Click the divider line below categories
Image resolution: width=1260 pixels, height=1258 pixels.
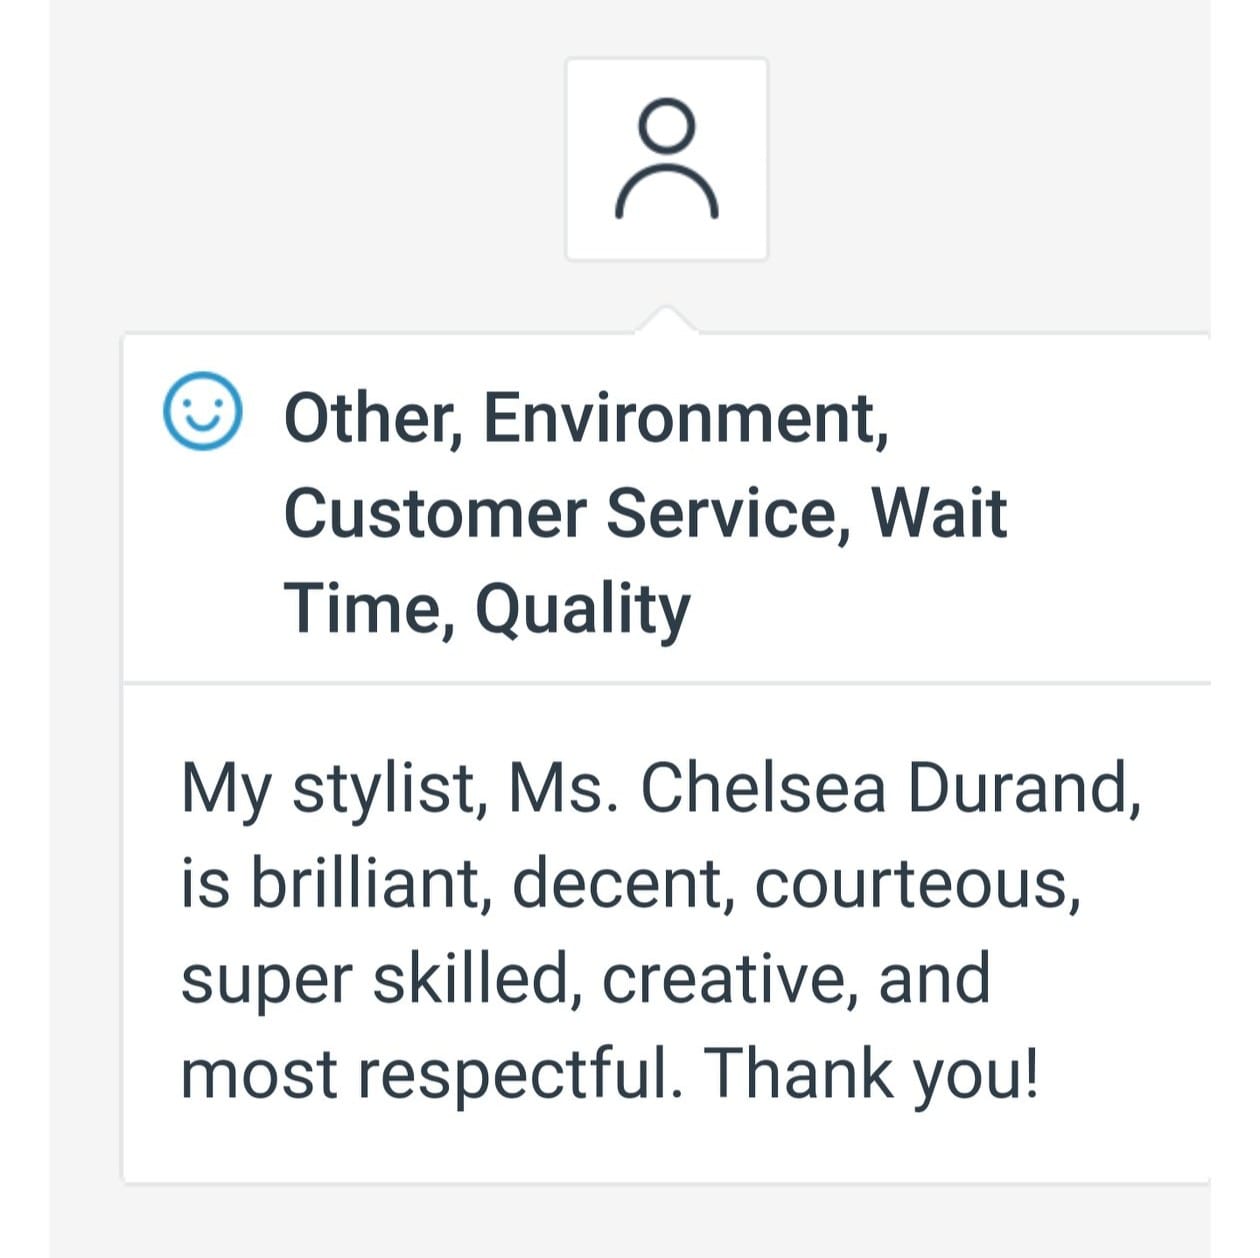pyautogui.click(x=666, y=683)
